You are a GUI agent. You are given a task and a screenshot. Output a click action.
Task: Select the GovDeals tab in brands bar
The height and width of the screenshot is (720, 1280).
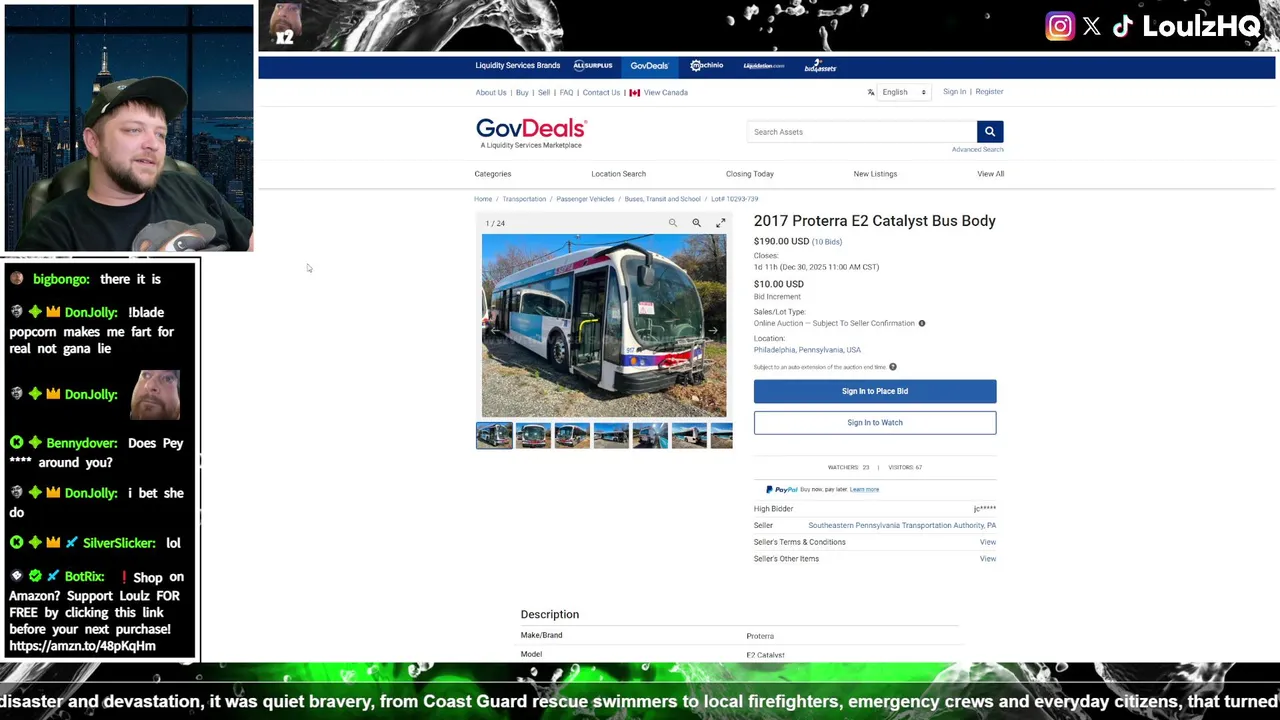pos(649,66)
